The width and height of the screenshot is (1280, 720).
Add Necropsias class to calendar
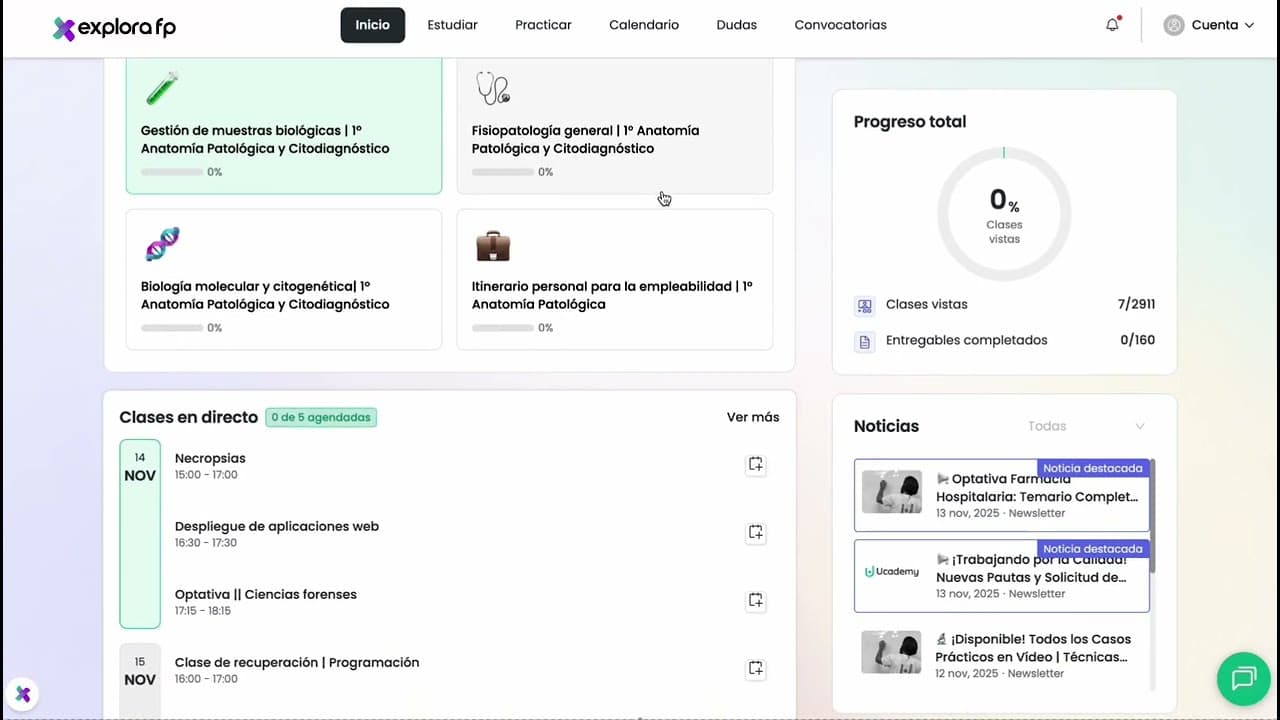756,464
